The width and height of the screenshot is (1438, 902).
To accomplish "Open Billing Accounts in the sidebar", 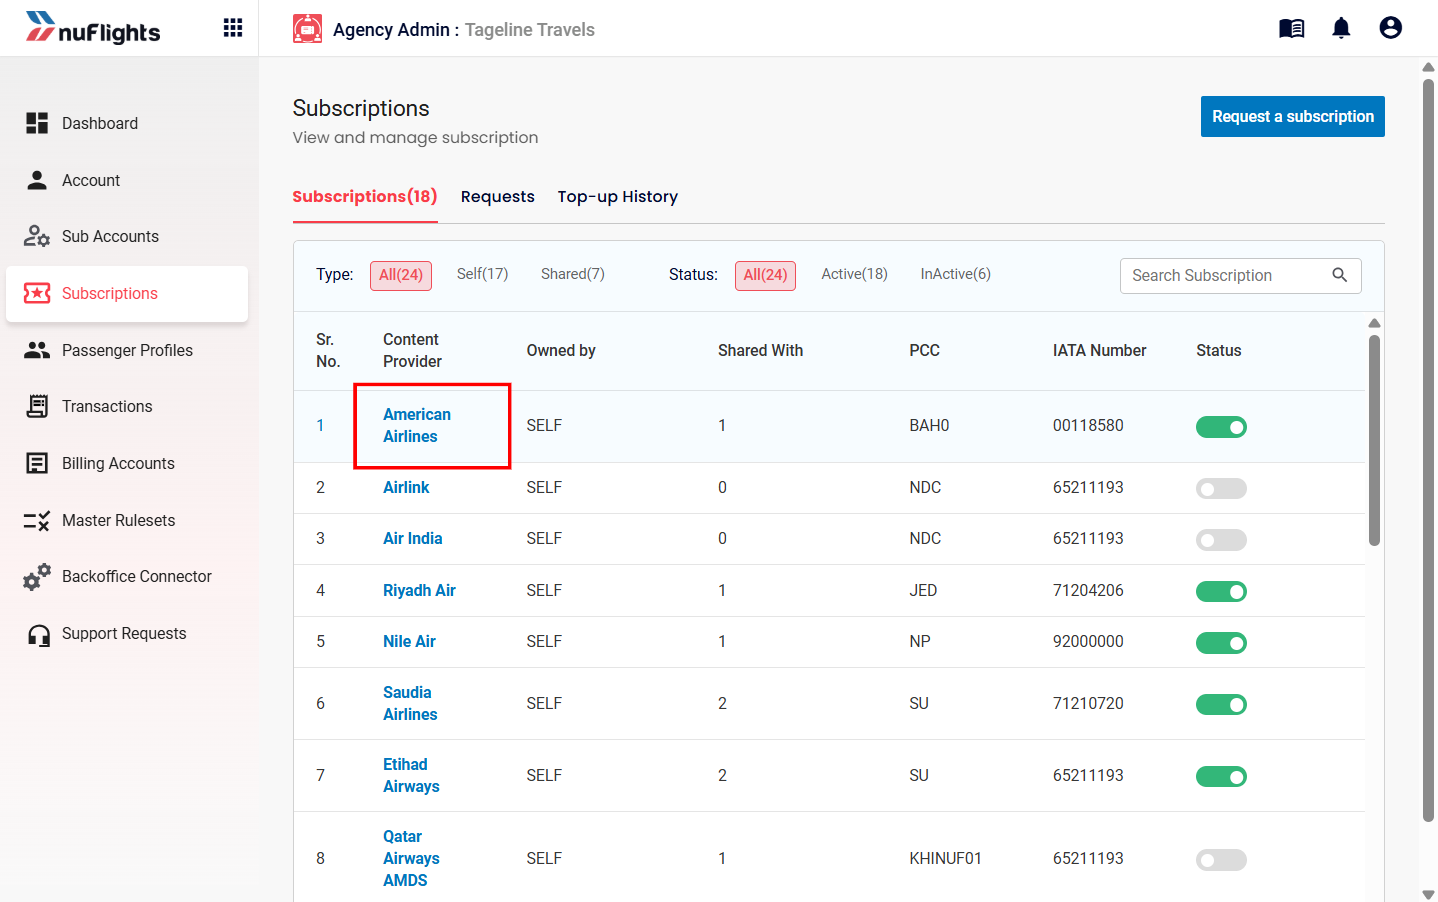I will (118, 463).
